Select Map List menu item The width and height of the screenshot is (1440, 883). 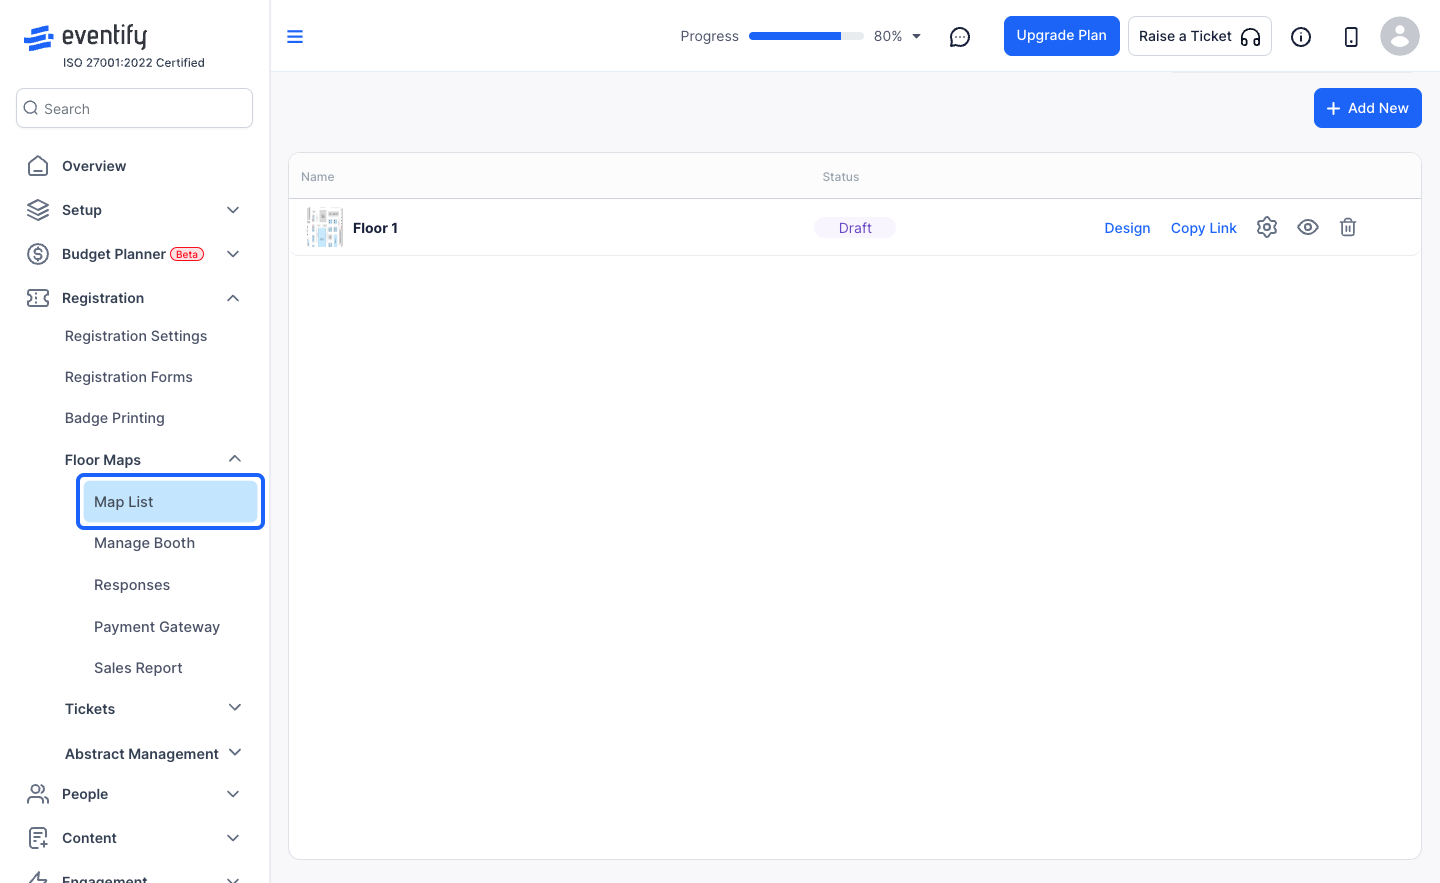(170, 502)
